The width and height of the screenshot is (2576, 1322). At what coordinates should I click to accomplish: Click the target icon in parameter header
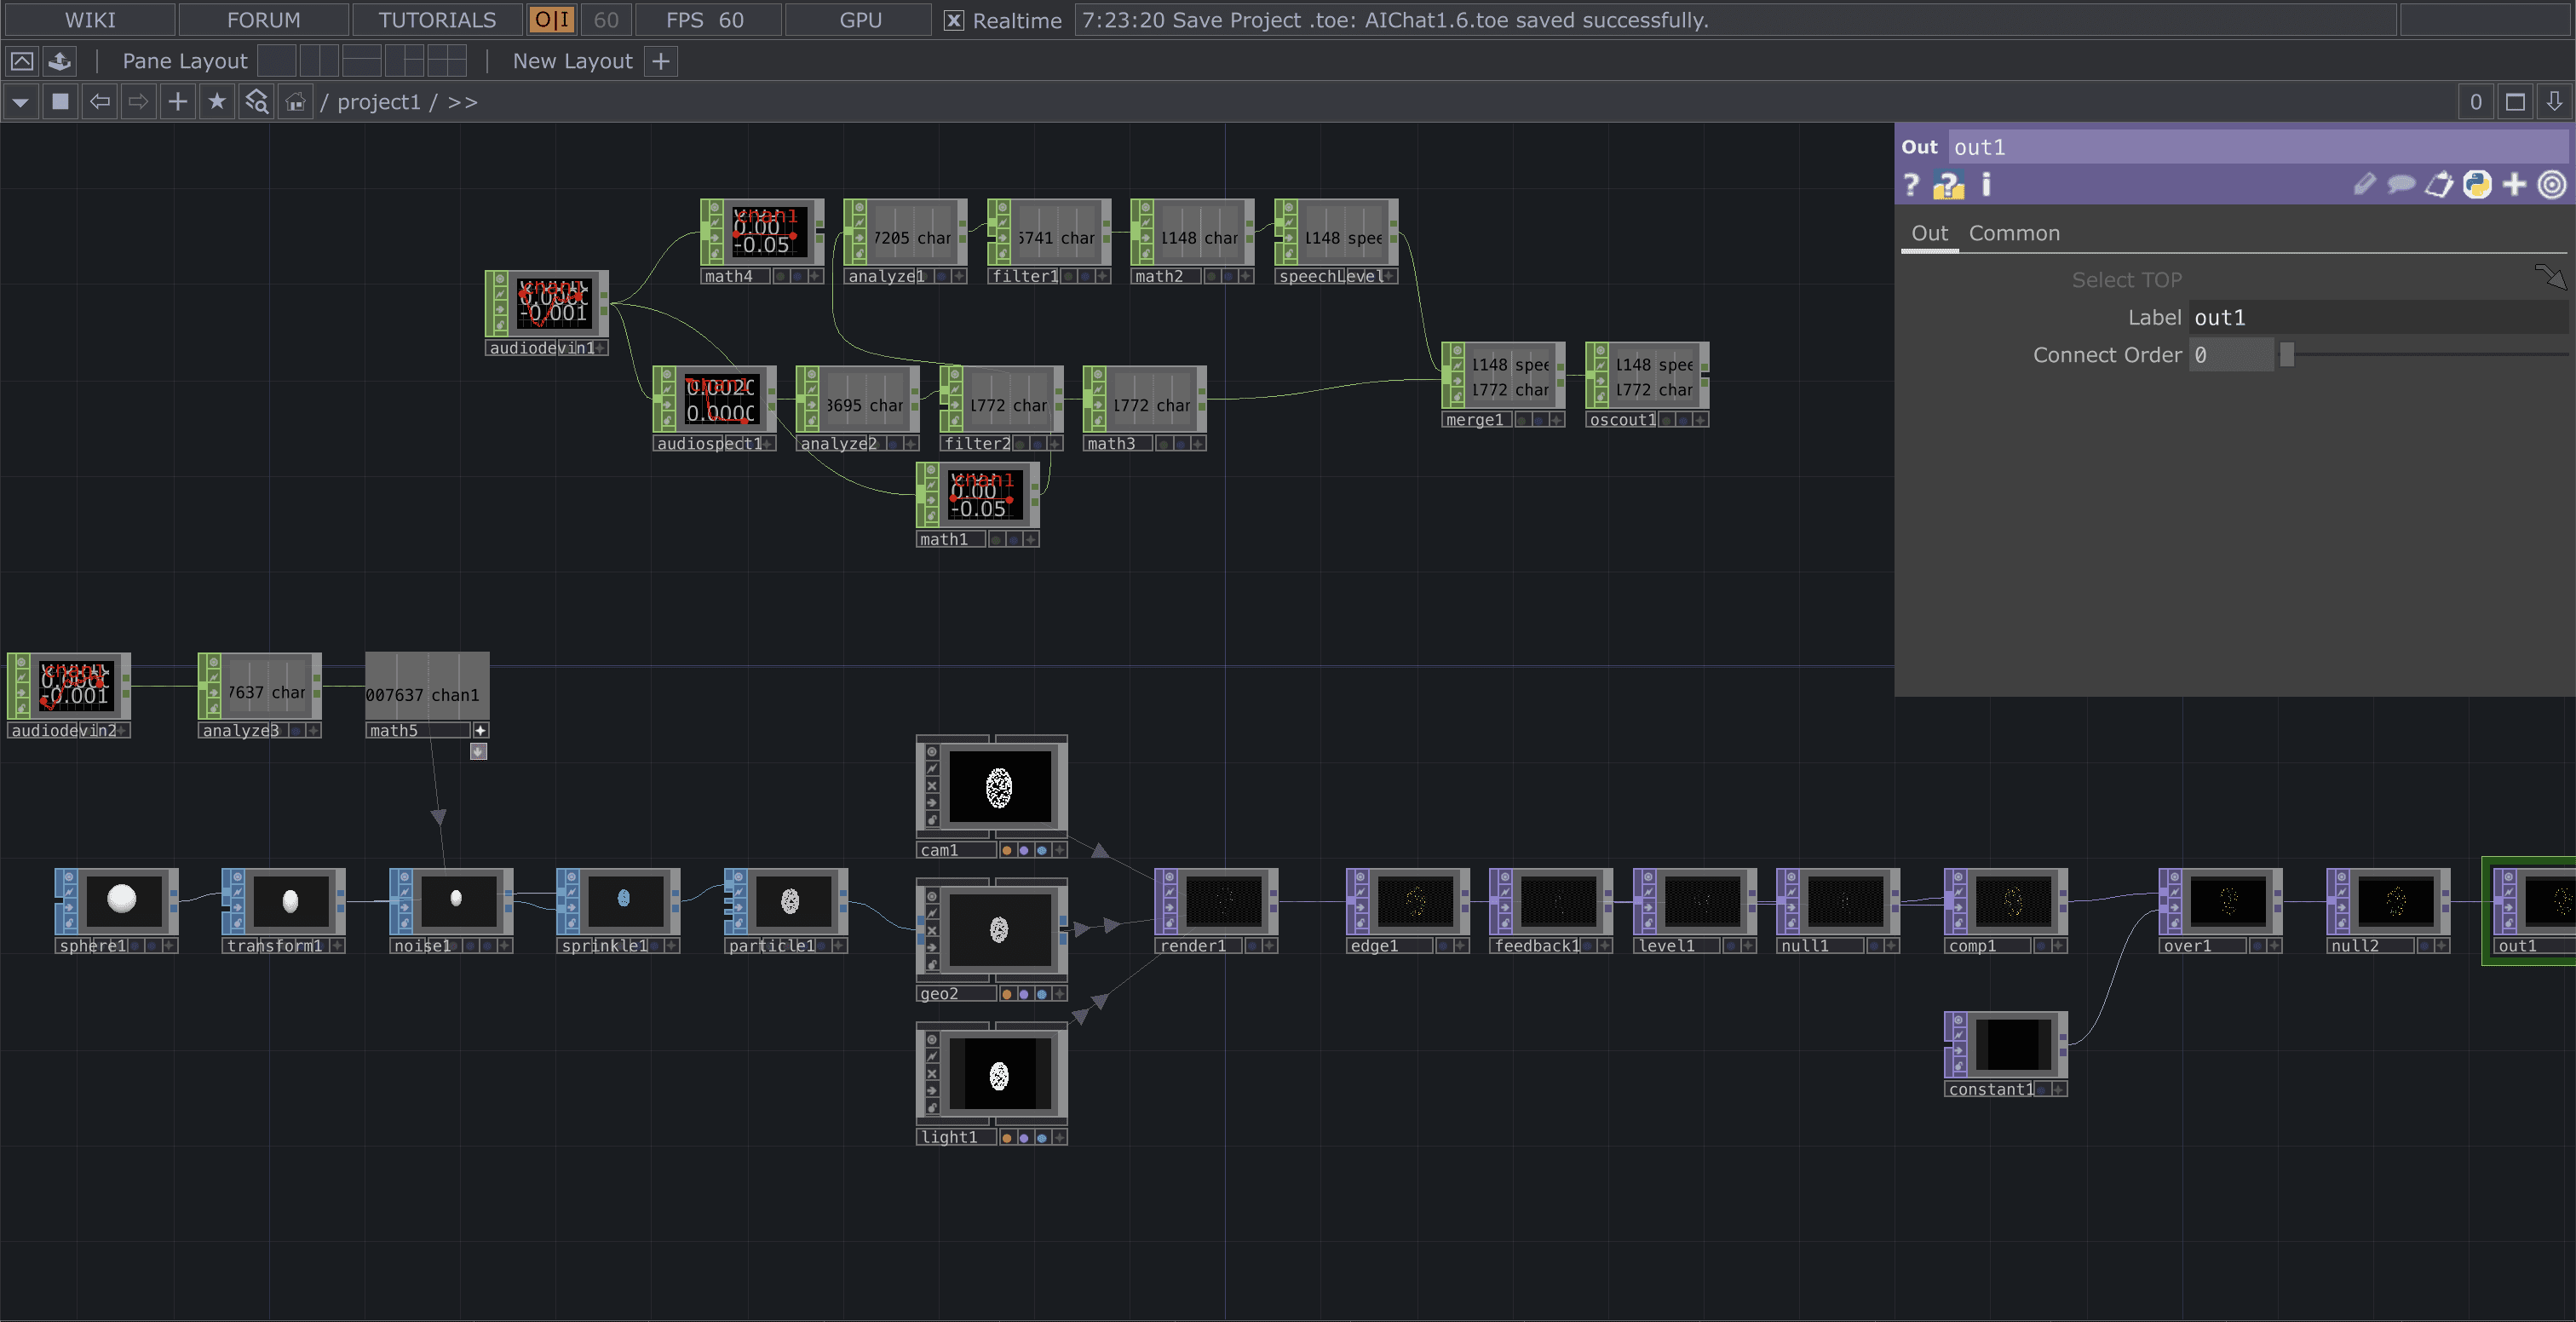tap(2552, 185)
